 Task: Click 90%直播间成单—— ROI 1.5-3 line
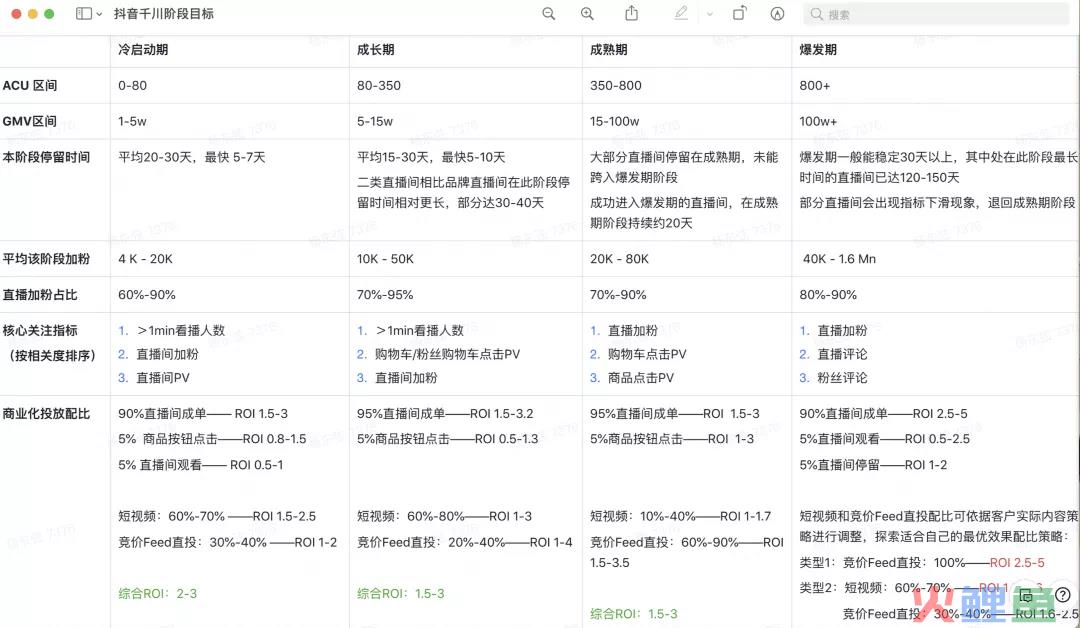click(203, 414)
